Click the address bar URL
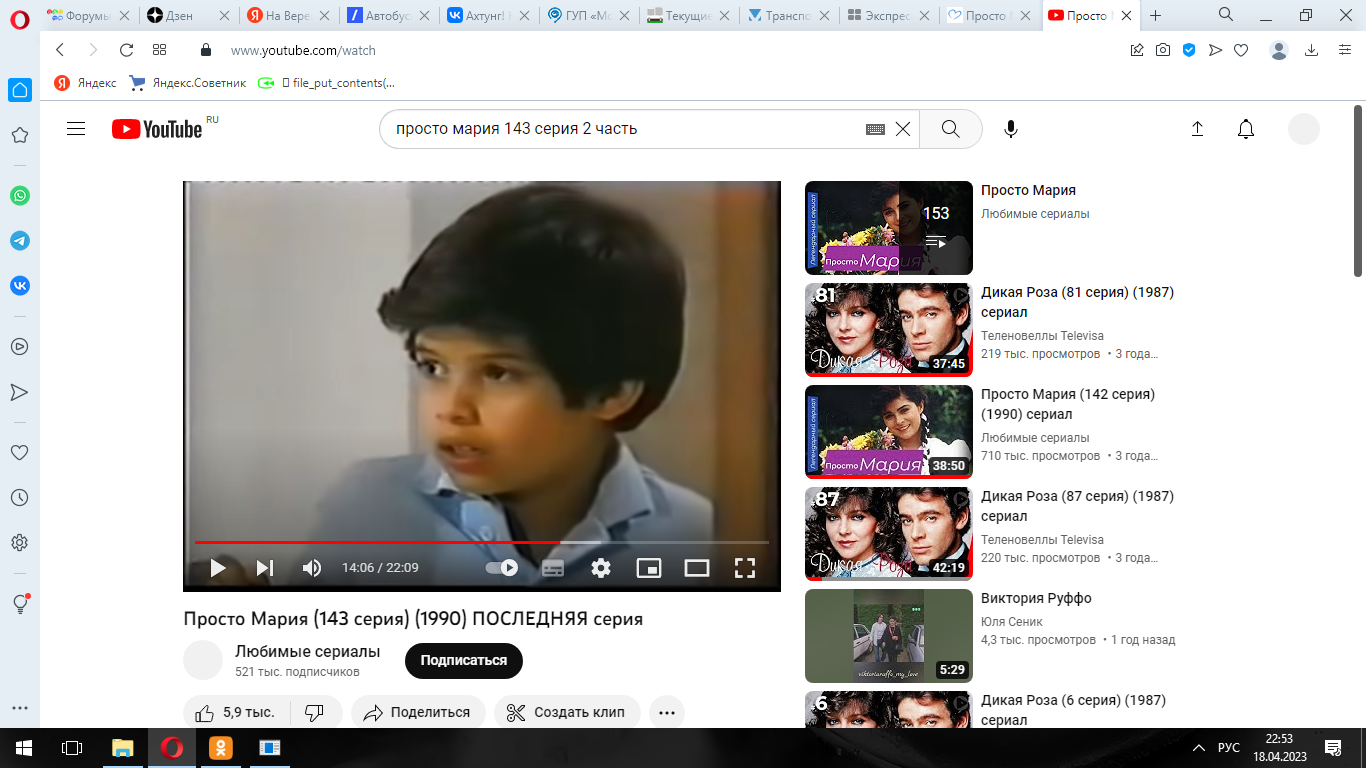This screenshot has height=768, width=1366. (303, 50)
